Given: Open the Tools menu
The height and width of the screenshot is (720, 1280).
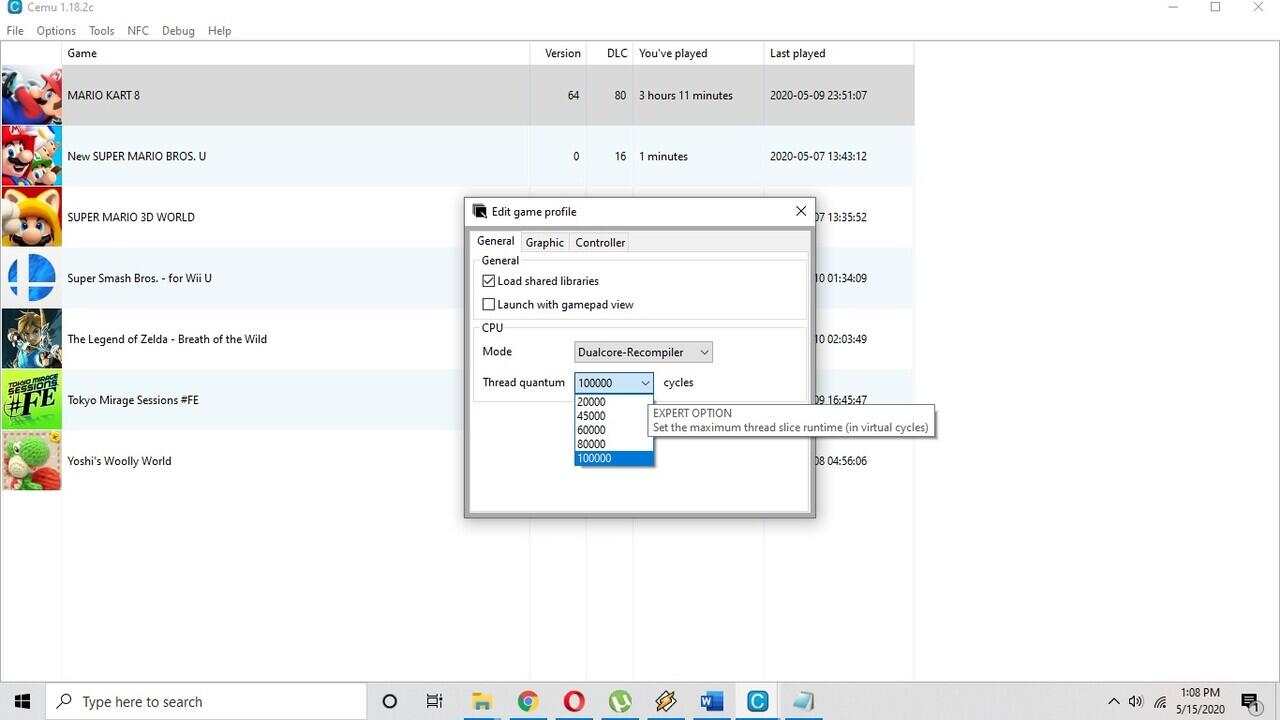Looking at the screenshot, I should (101, 30).
